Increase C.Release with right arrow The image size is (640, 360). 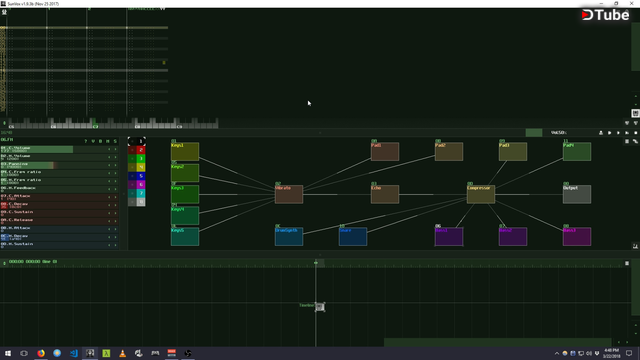(115, 221)
